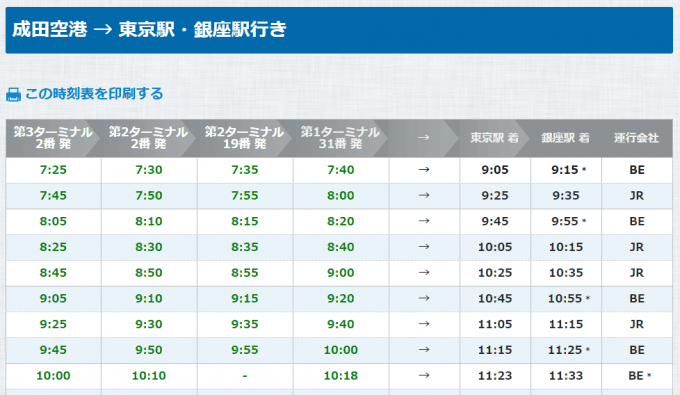Click the 7:25 Terminal 3 departure cell
This screenshot has width=680, height=395.
(x=53, y=170)
